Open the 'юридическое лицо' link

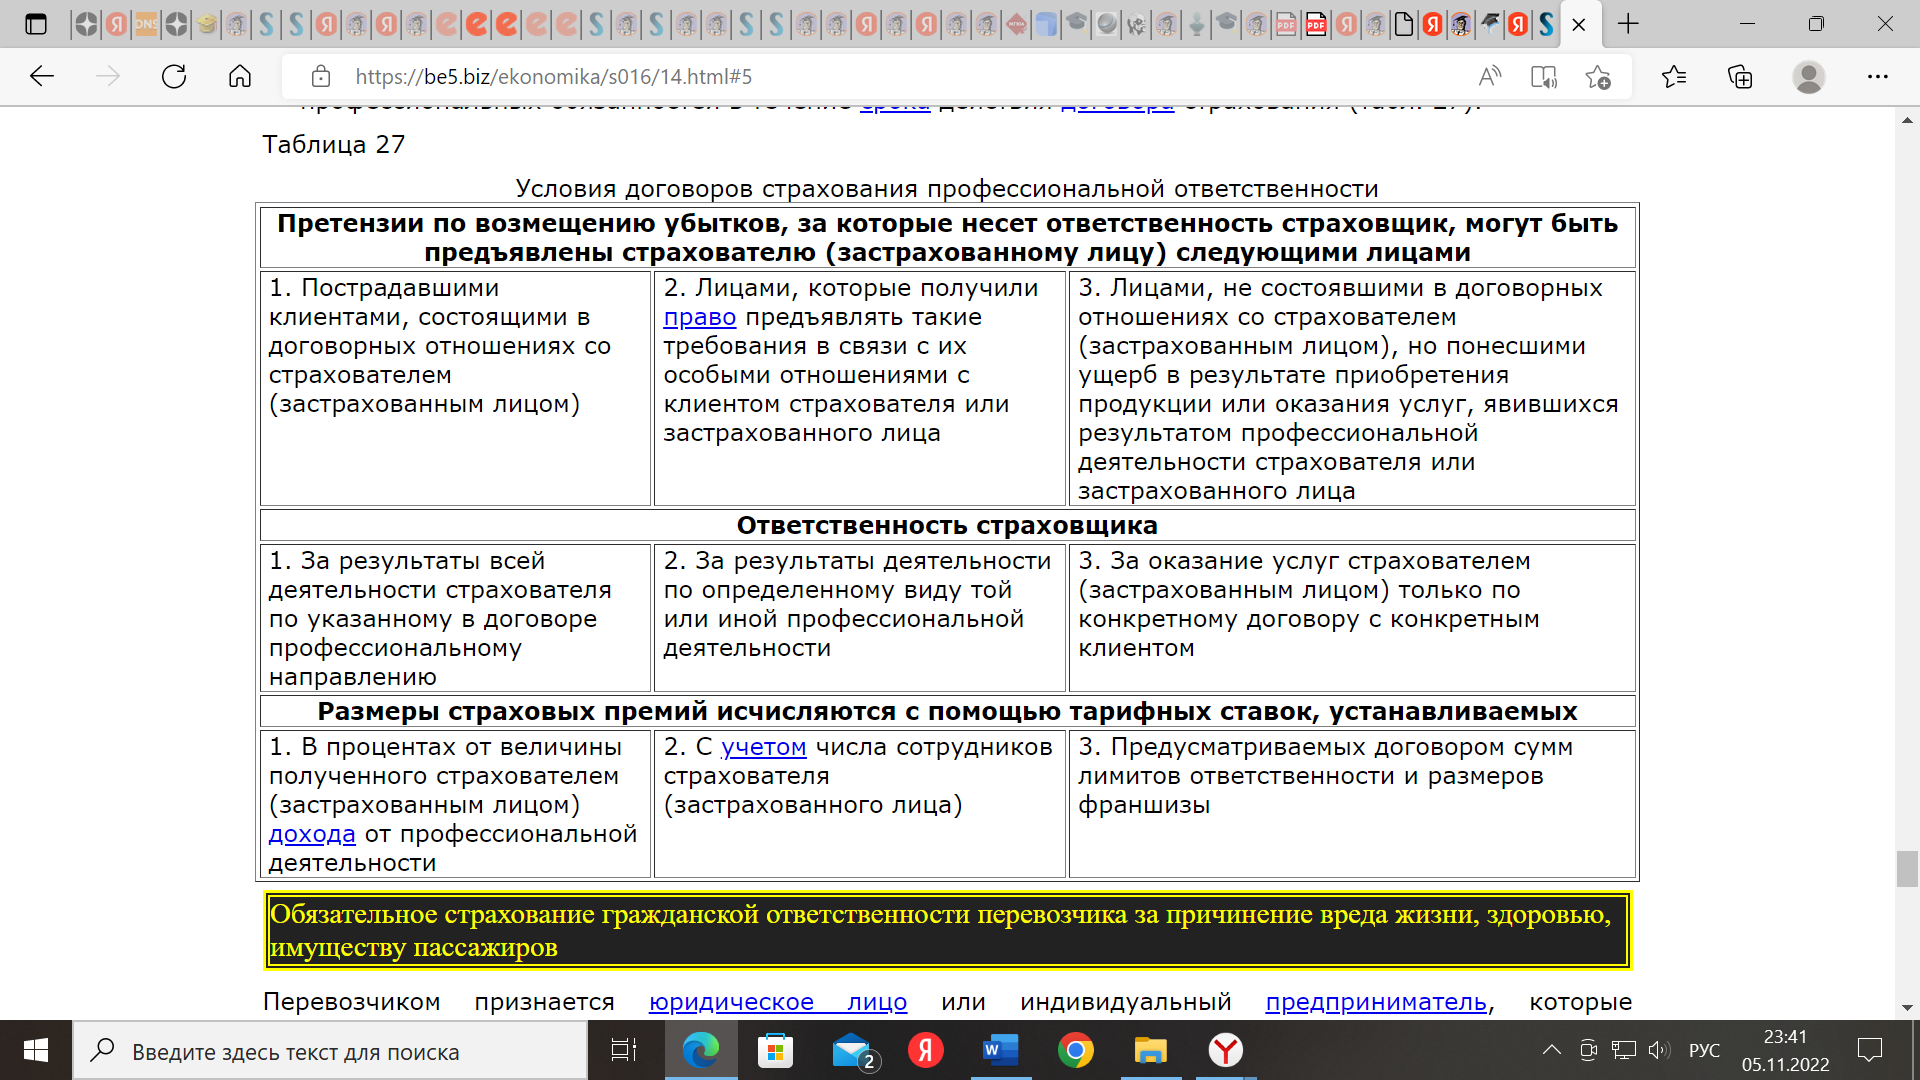[778, 1002]
